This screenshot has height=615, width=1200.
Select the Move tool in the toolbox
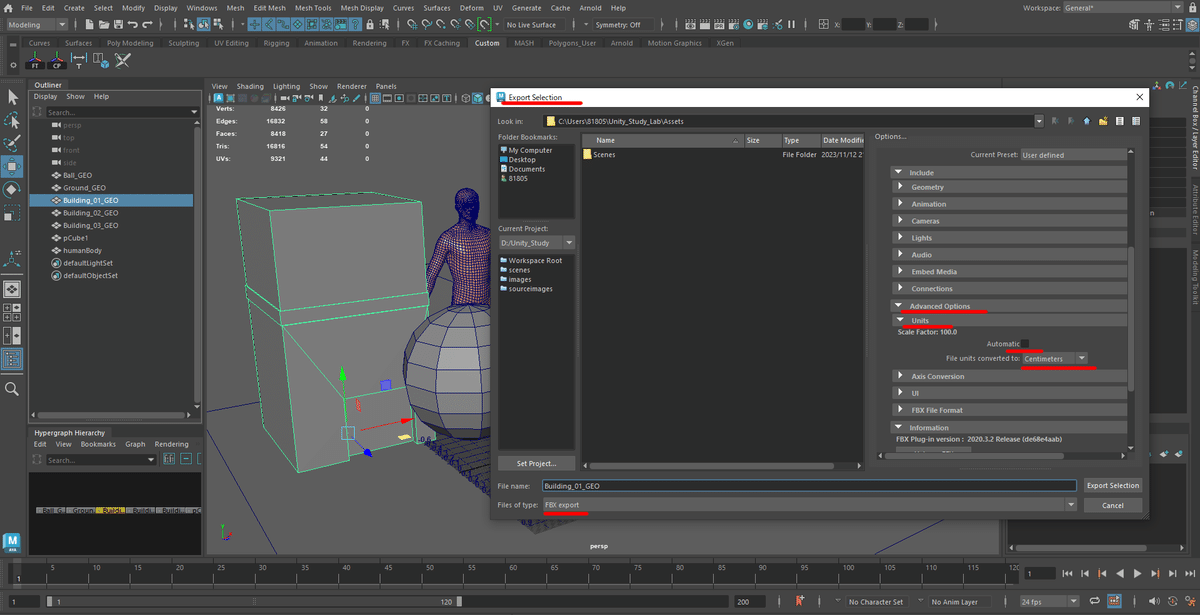coord(12,166)
